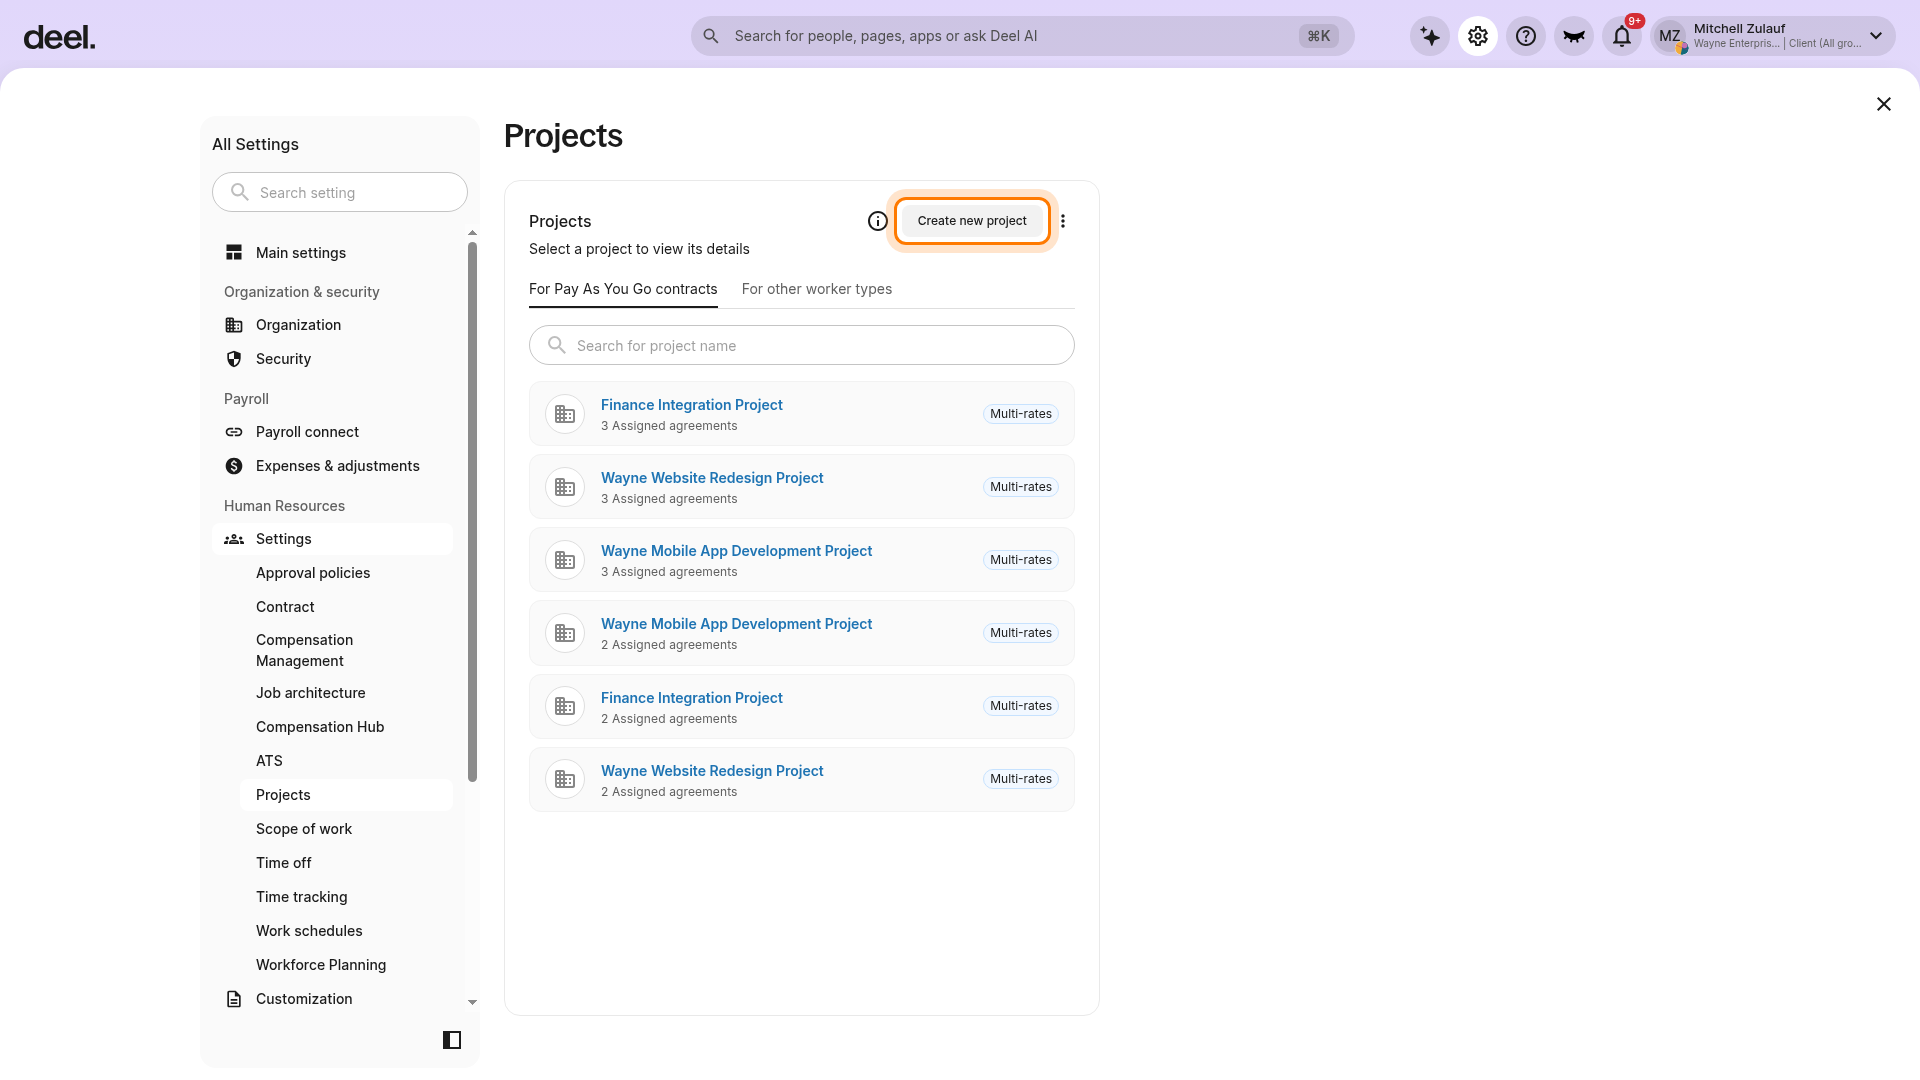This screenshot has width=1920, height=1080.
Task: Open the notifications bell
Action: pyautogui.click(x=1622, y=36)
